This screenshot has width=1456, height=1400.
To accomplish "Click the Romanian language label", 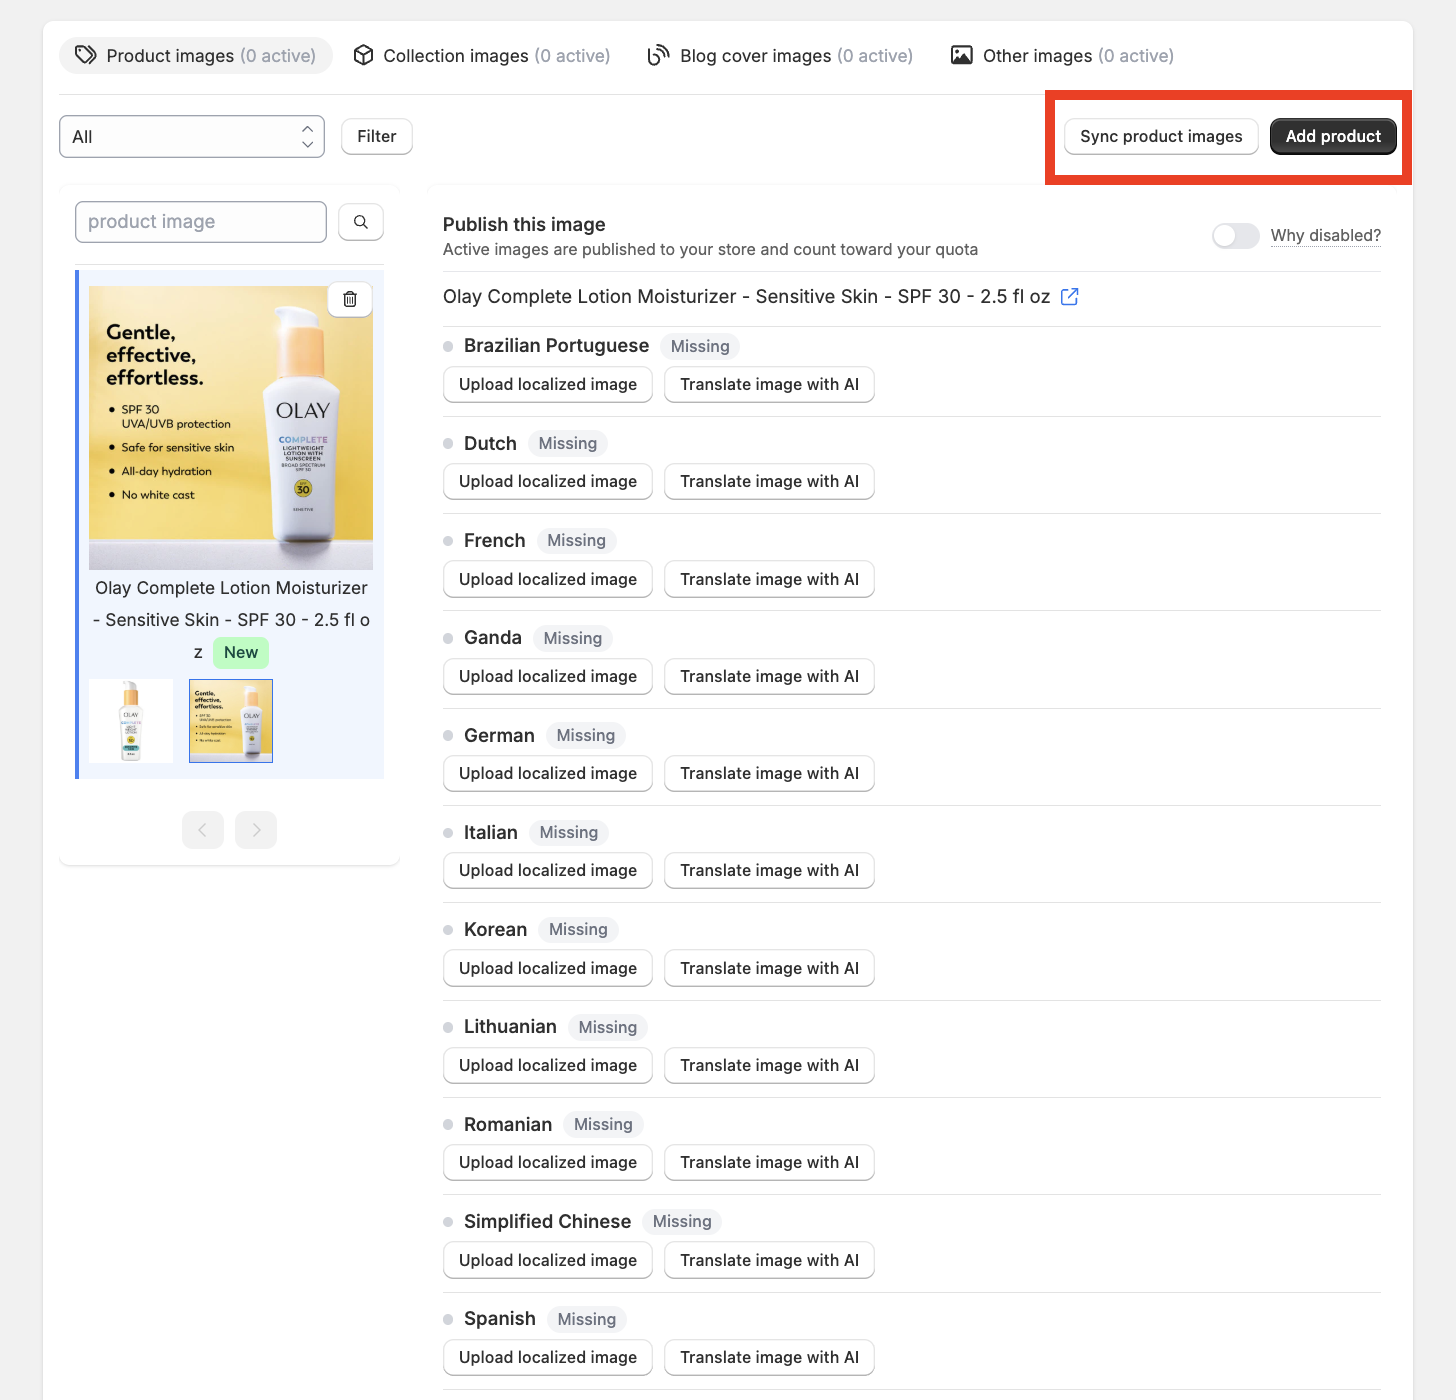I will (508, 1125).
